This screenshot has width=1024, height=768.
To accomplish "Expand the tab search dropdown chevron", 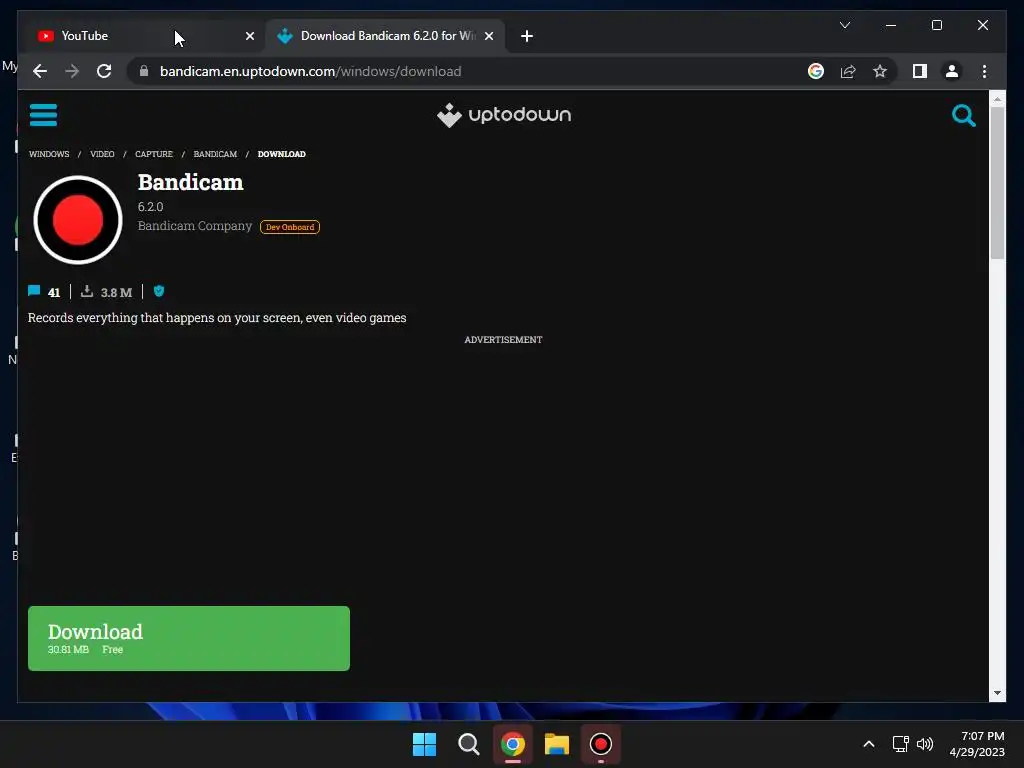I will coord(844,25).
